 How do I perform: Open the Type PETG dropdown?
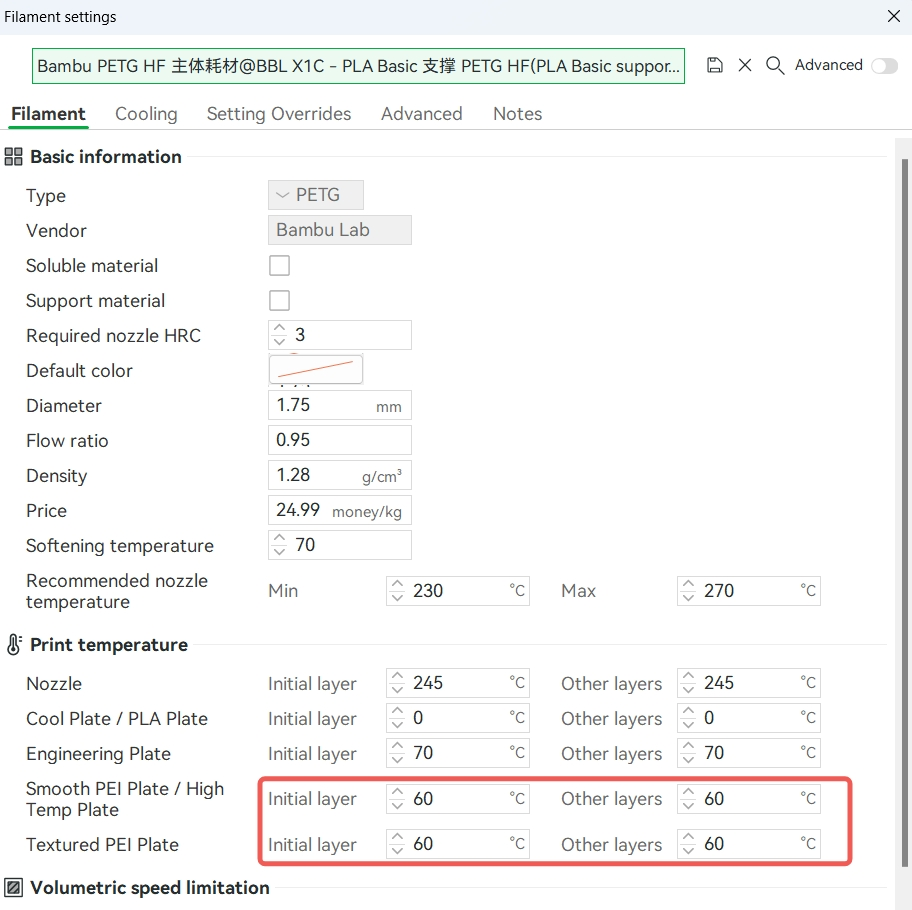[316, 195]
